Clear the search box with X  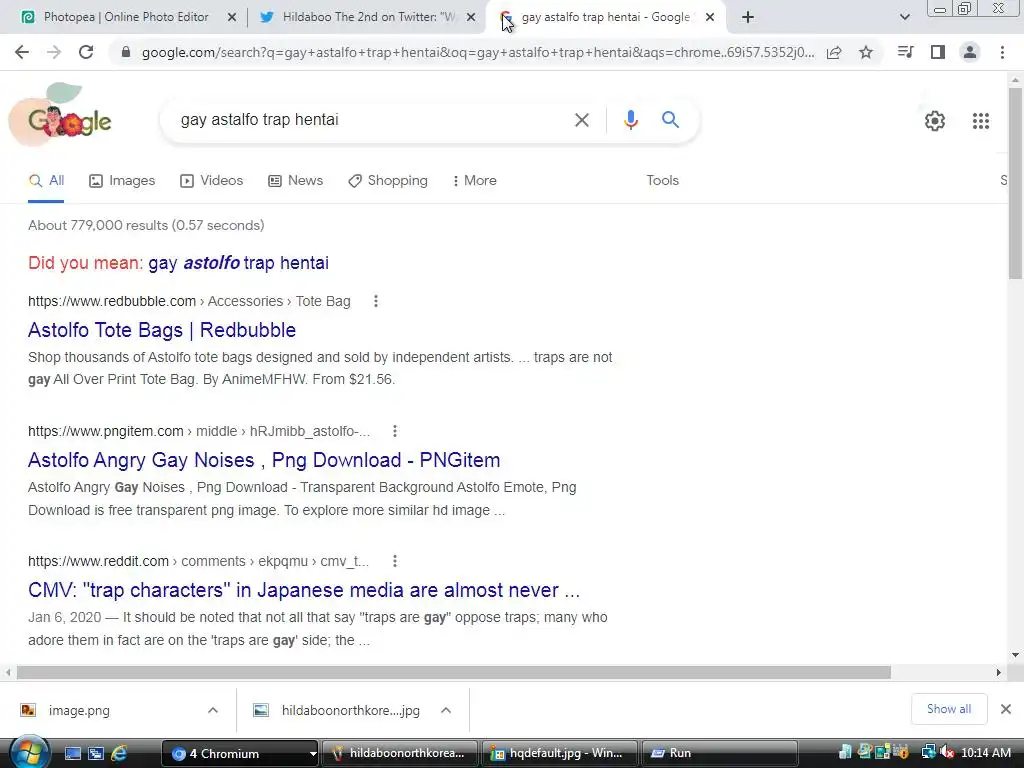582,120
